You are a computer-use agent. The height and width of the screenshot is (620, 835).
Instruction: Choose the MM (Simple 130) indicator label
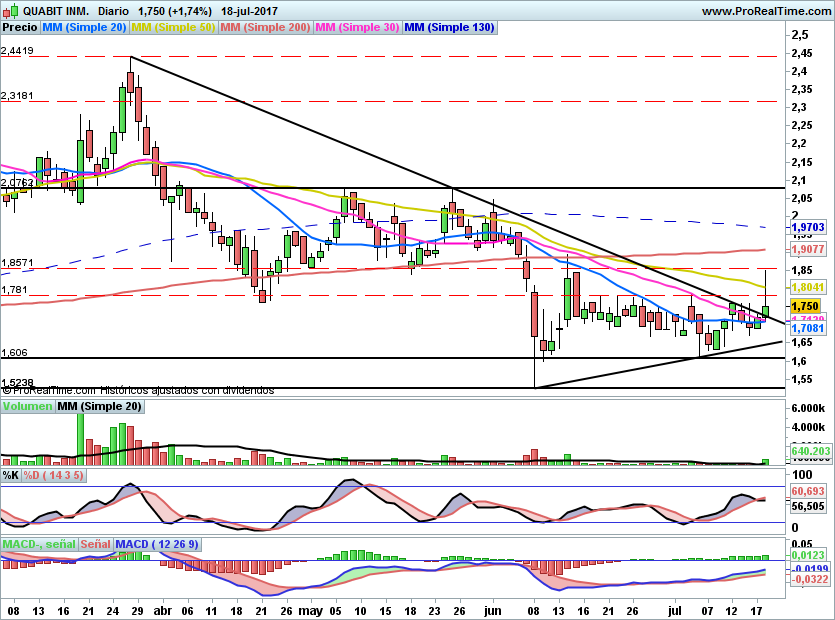449,28
